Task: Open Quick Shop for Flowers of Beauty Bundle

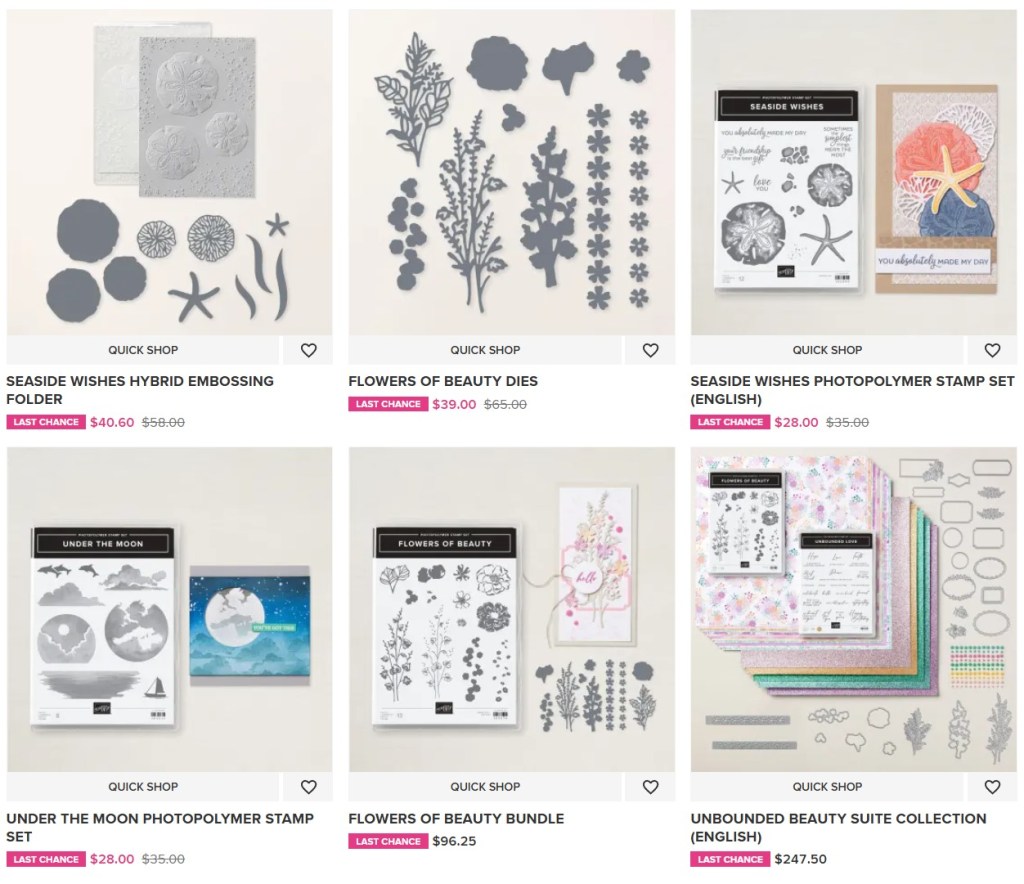Action: click(x=485, y=787)
